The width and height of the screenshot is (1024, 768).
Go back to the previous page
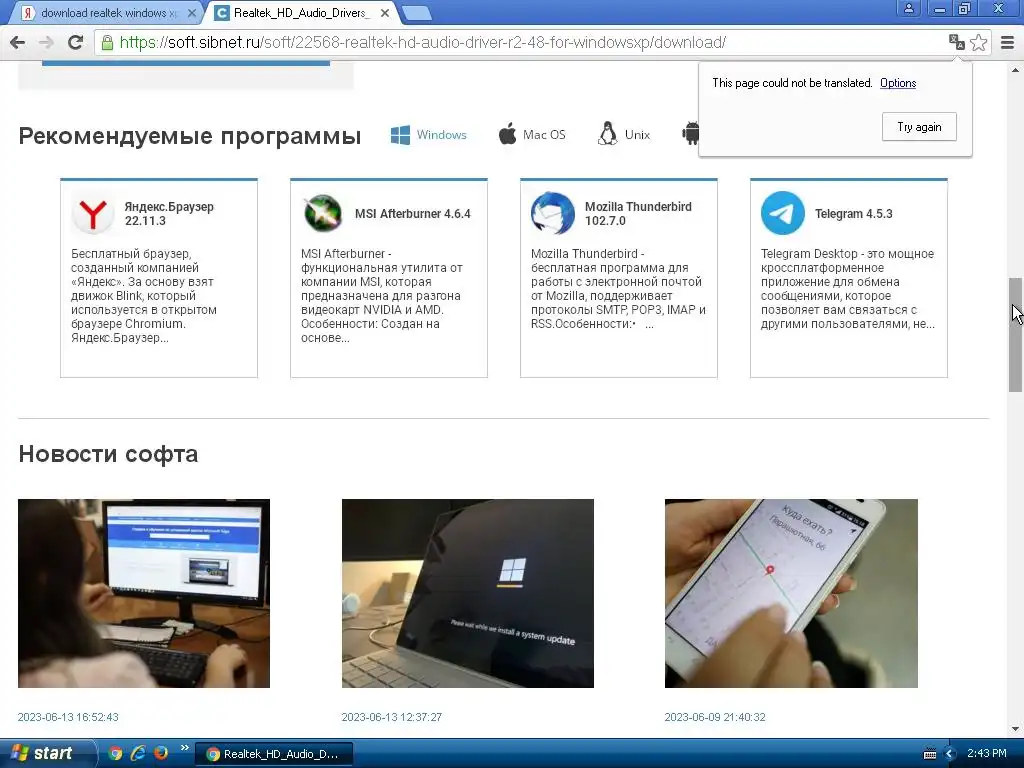coord(18,42)
